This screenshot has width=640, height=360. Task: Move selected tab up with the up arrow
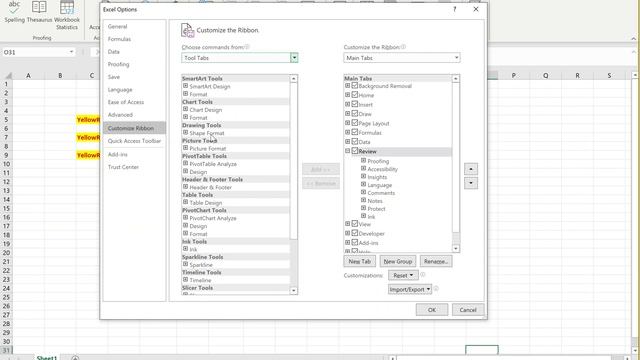point(471,169)
